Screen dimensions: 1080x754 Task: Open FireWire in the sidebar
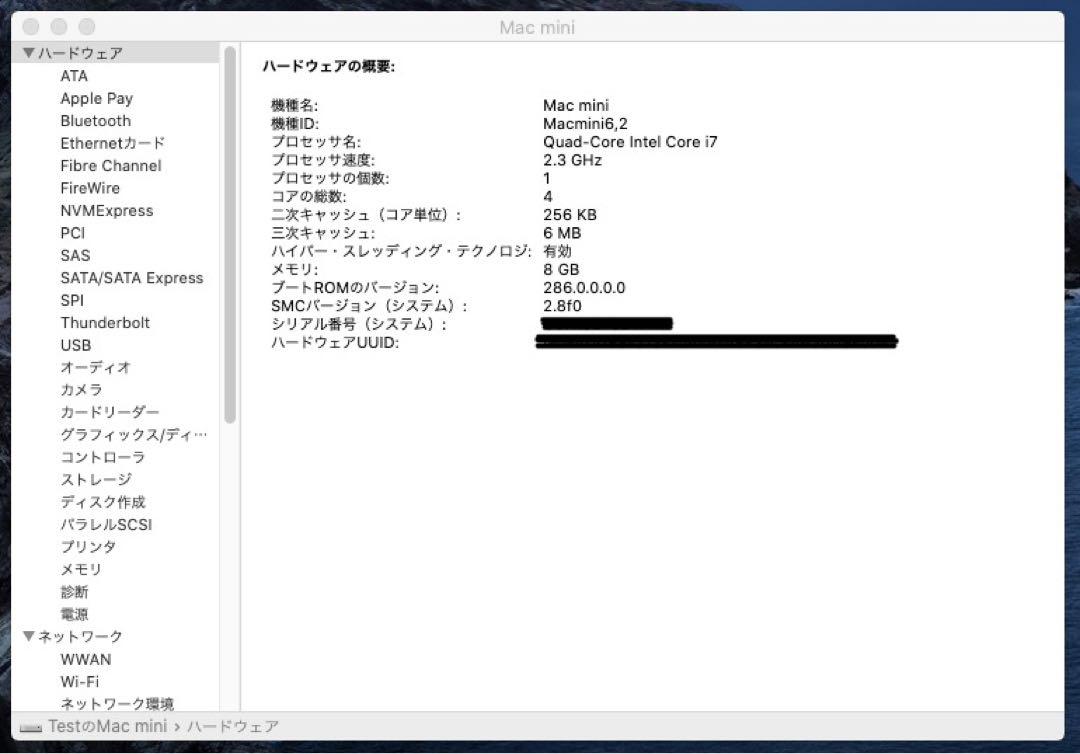coord(90,188)
